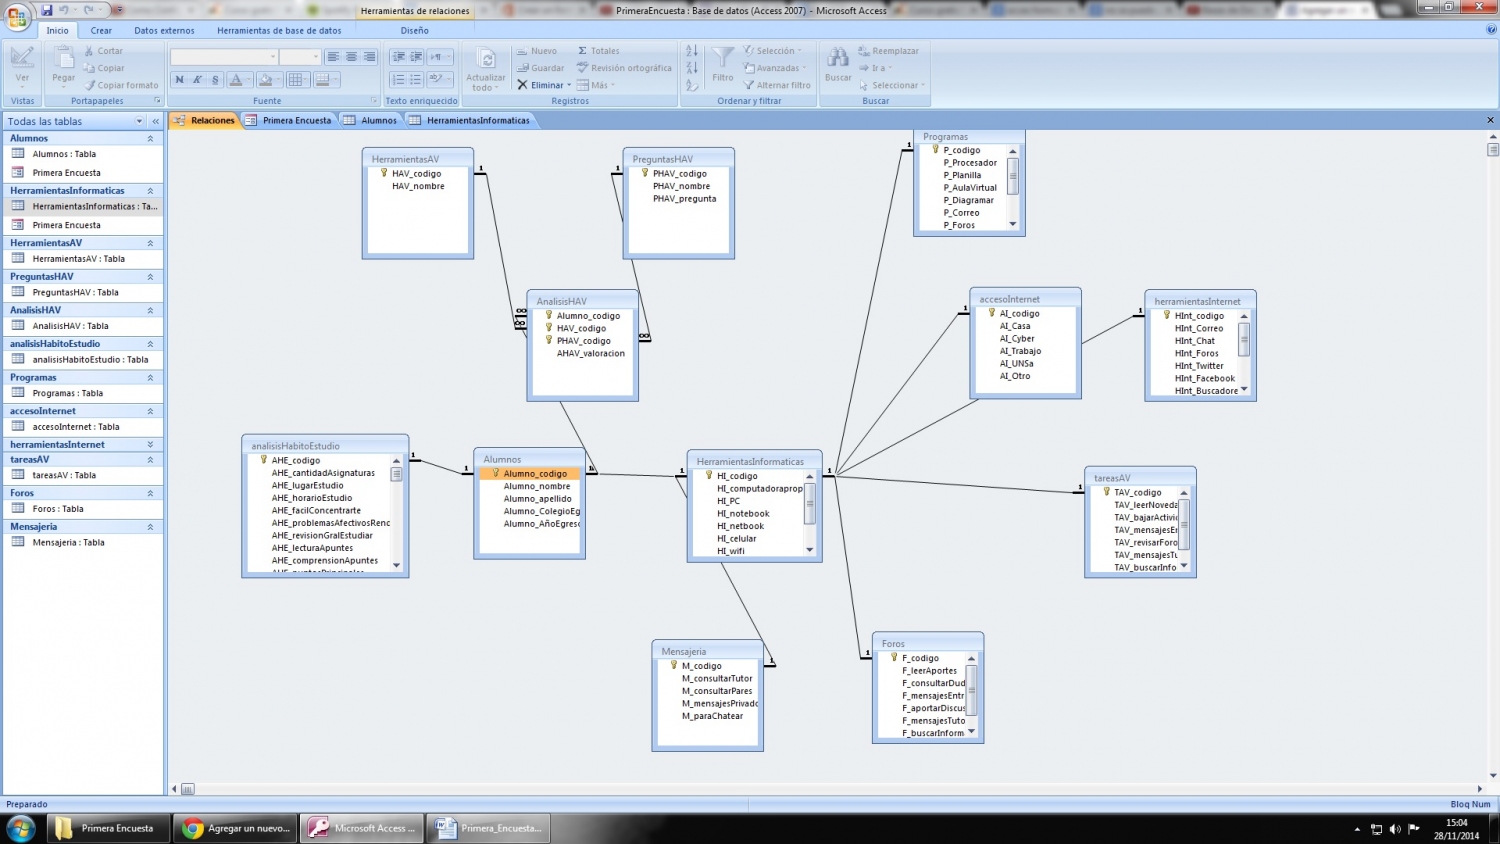Click the Cortar scissors command
Viewport: 1500px width, 844px height.
pyautogui.click(x=103, y=51)
